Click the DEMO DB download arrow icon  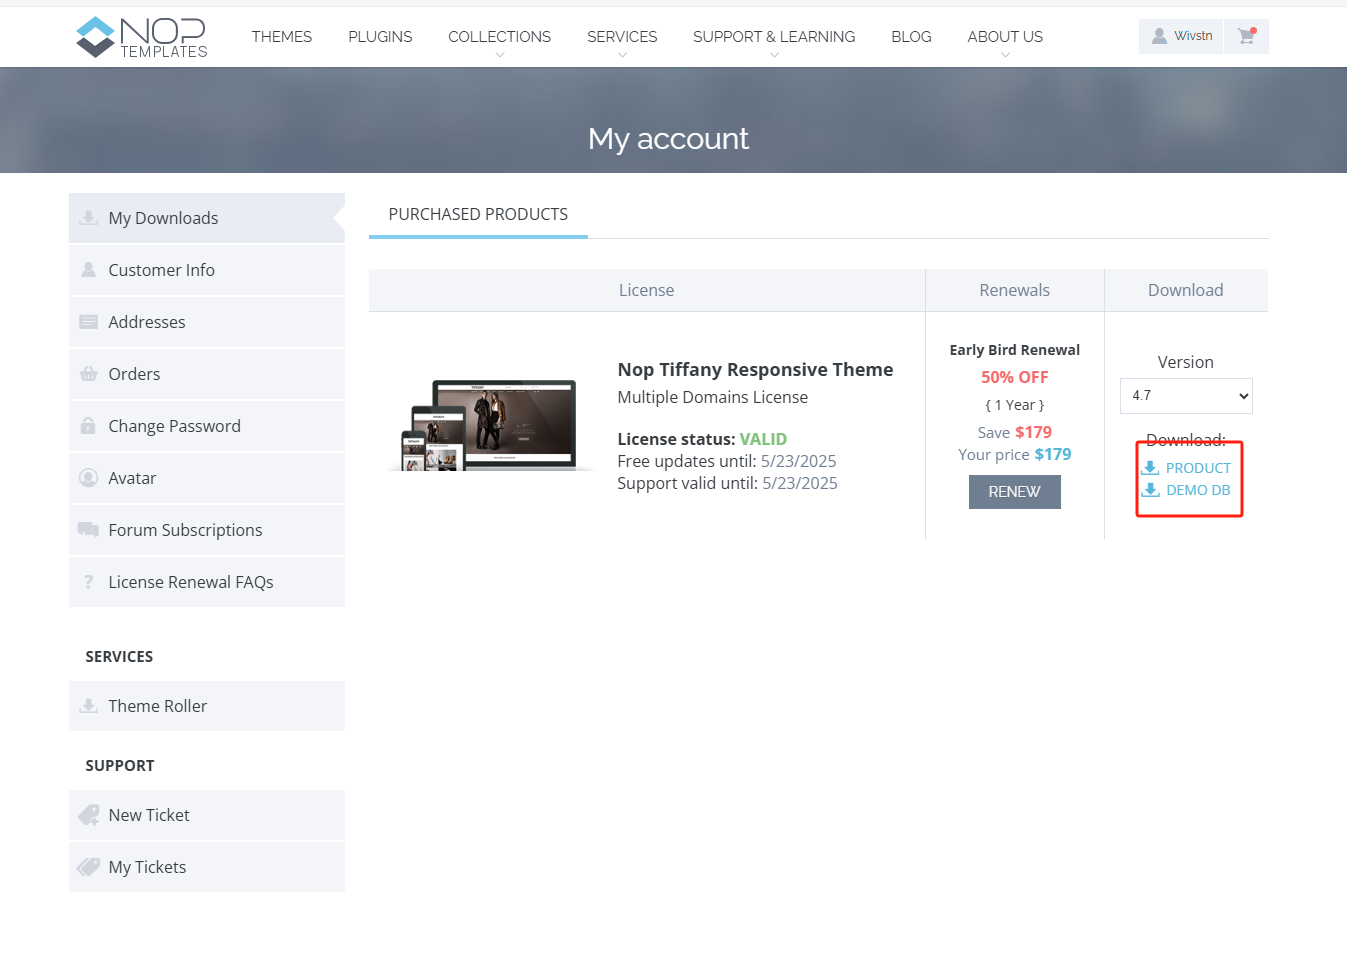1151,490
